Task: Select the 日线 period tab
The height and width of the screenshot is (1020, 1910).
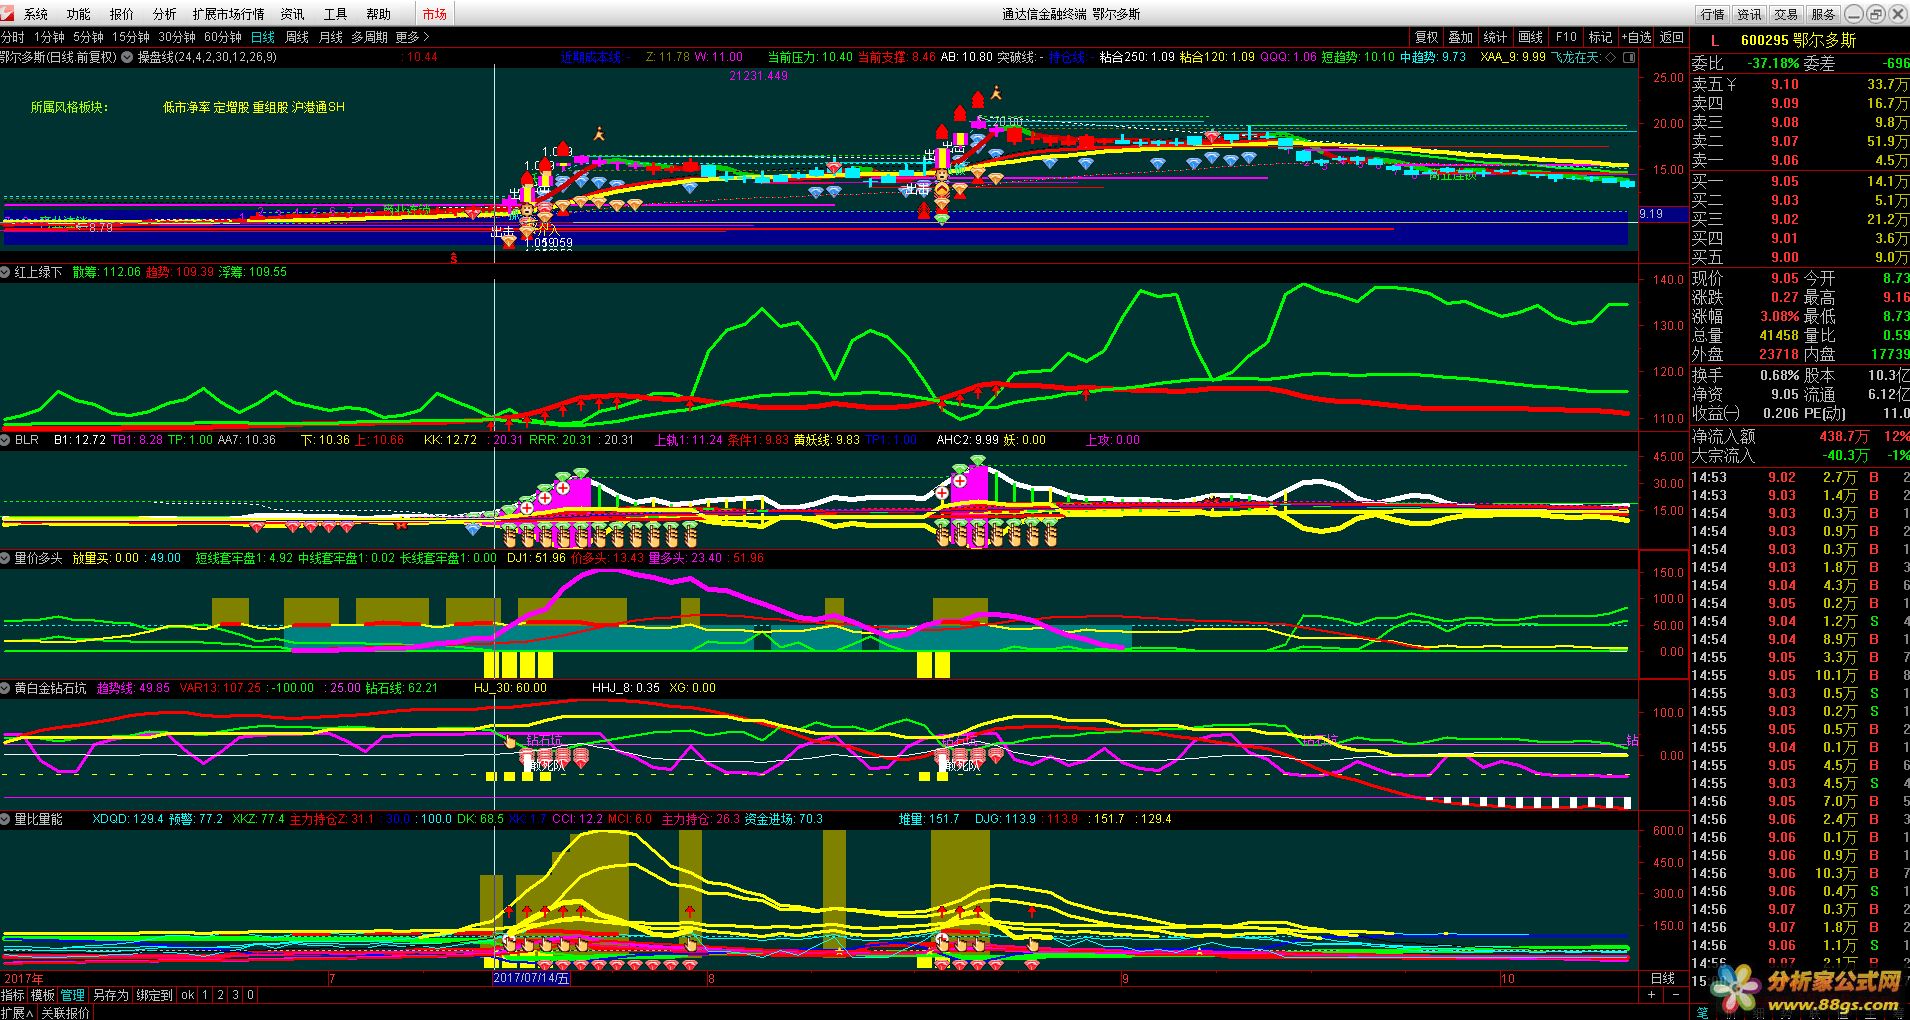Action: click(262, 37)
